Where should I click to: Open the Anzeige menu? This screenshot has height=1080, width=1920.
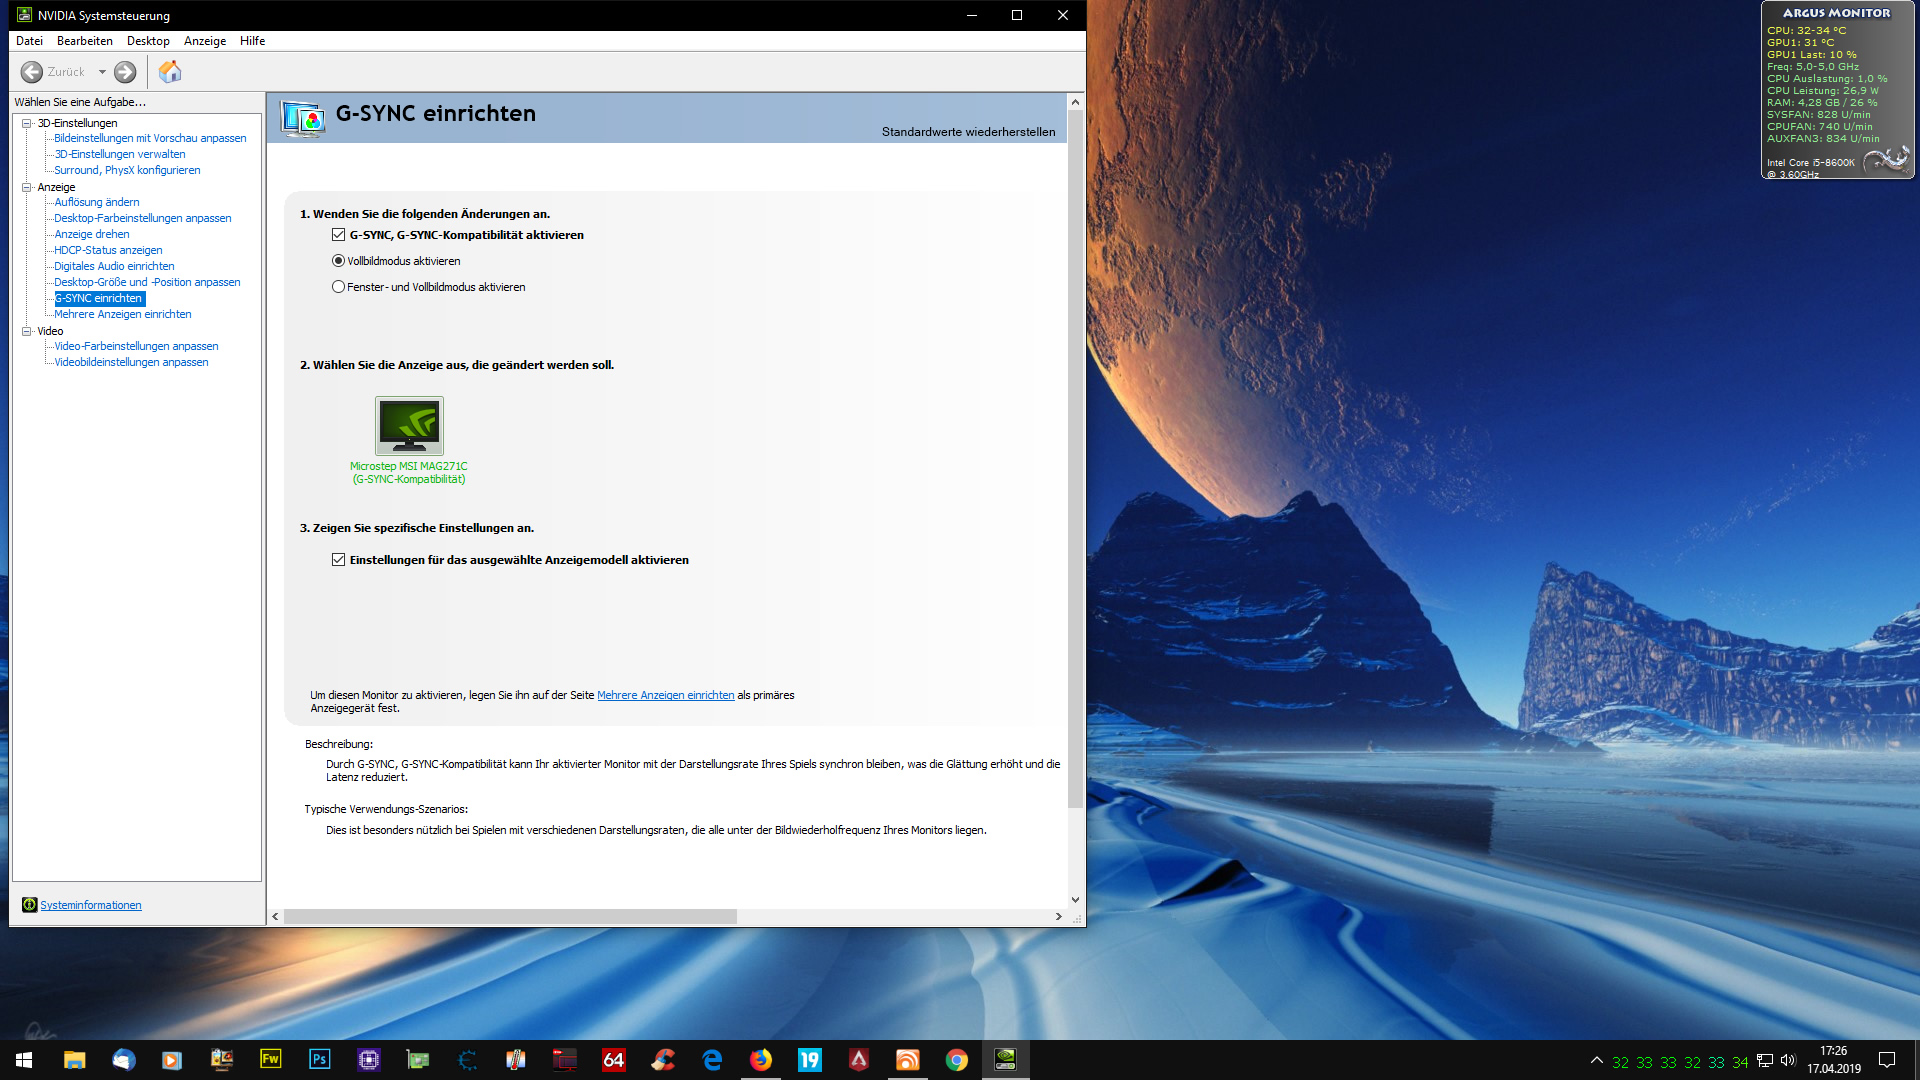(205, 41)
